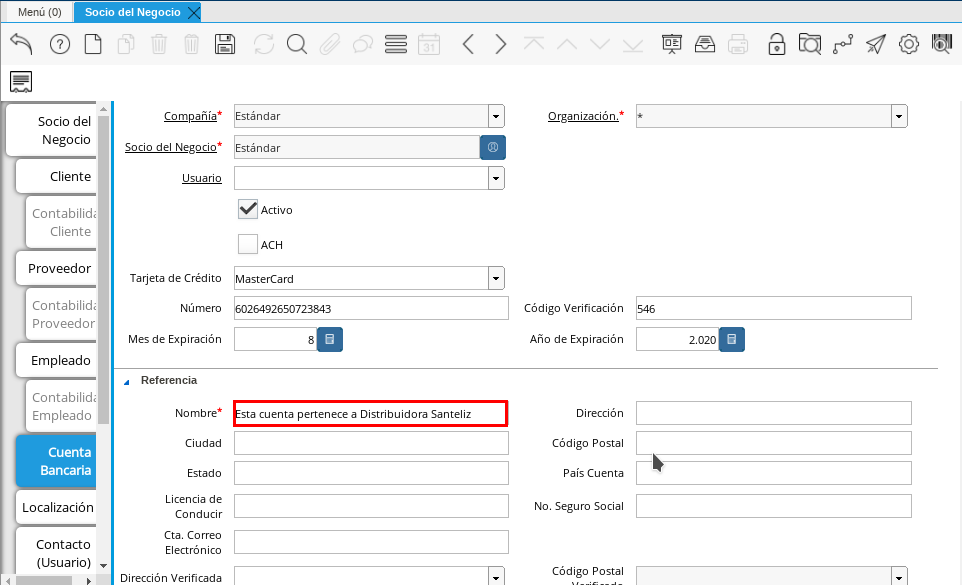Screen dimensions: 962x585
Task: Save record using floppy disk icon
Action: [225, 44]
